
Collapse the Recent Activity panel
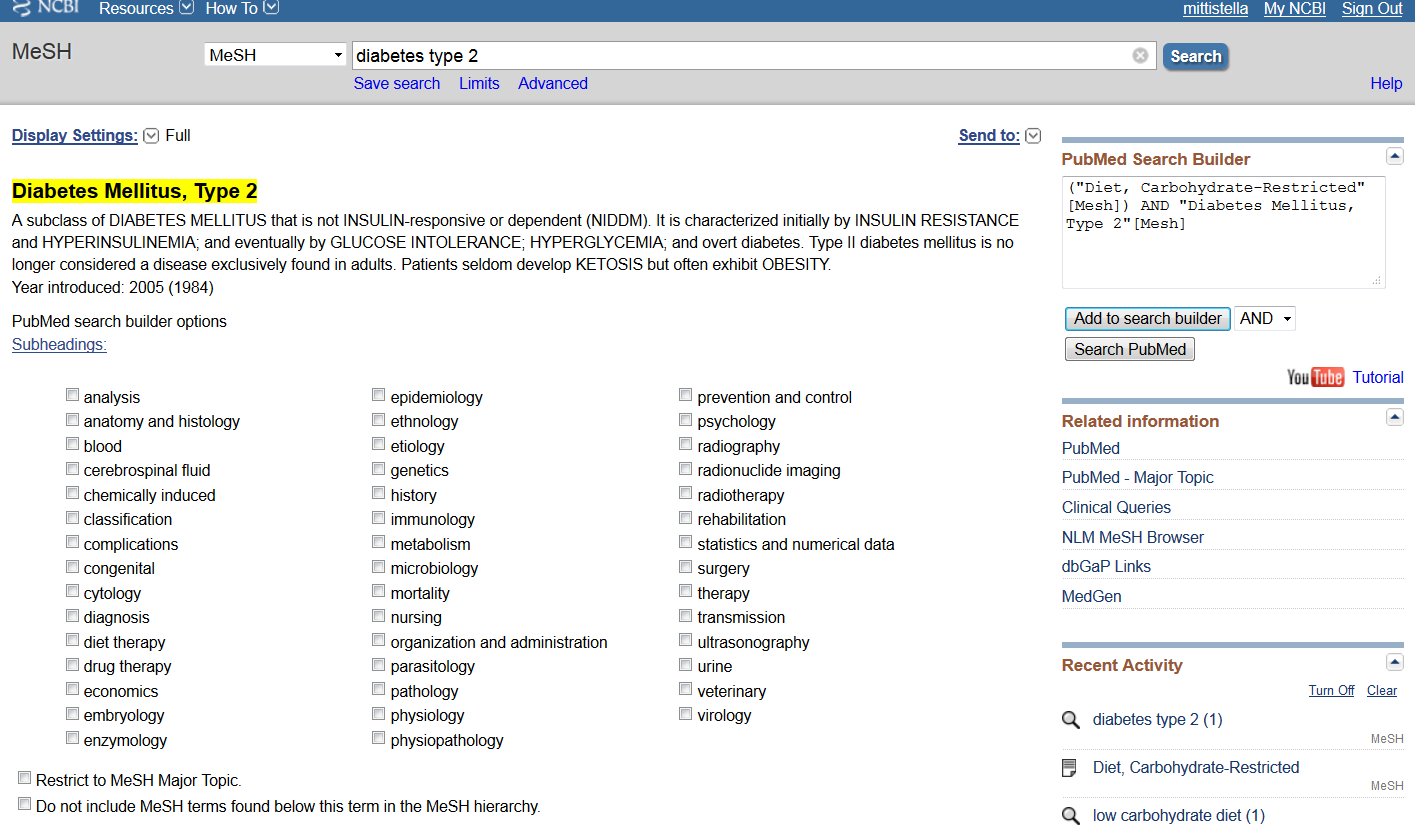pyautogui.click(x=1395, y=662)
